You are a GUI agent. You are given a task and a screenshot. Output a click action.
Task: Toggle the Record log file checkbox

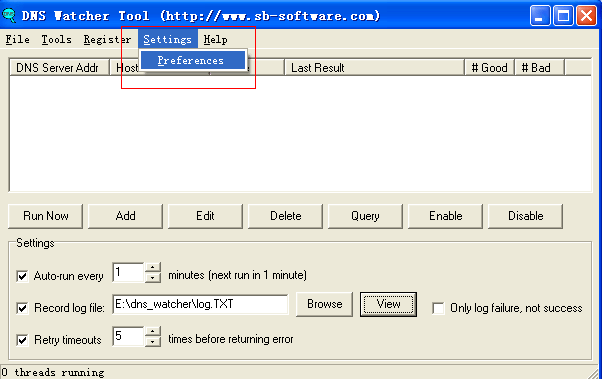click(22, 308)
